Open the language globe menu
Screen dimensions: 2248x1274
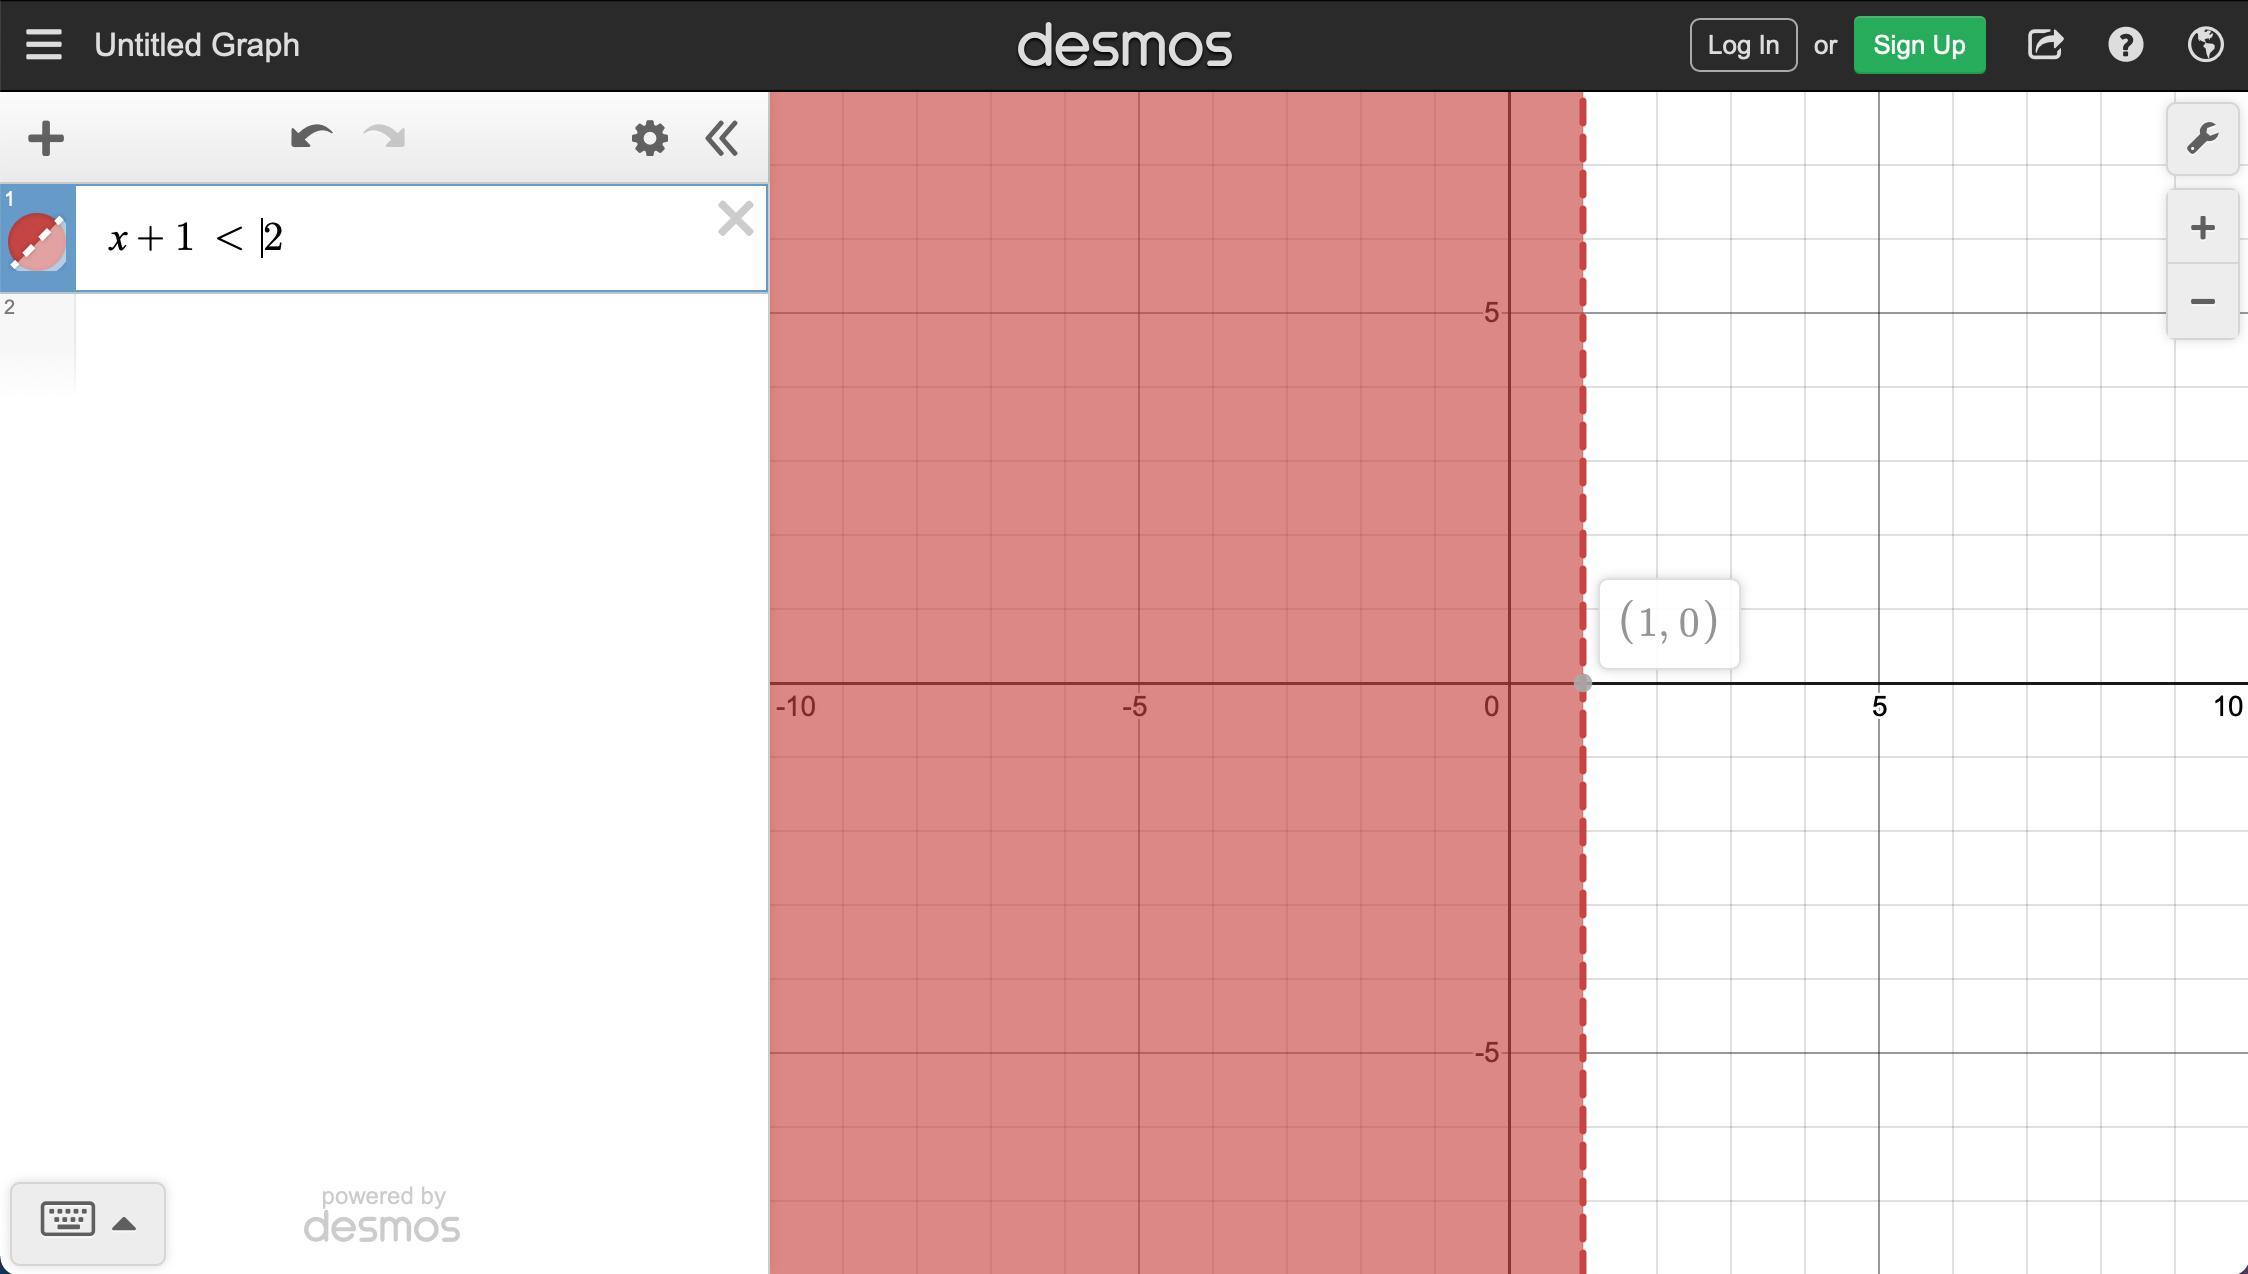click(x=2205, y=45)
